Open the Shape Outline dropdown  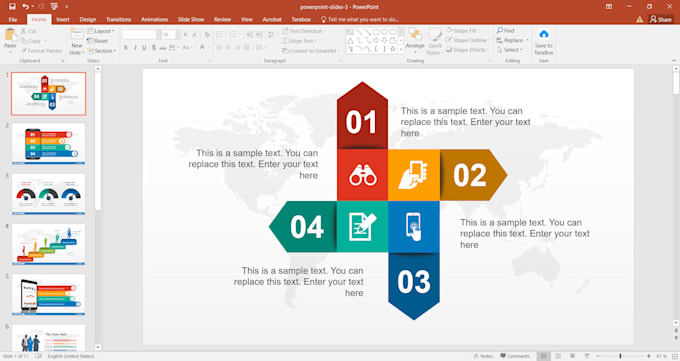click(468, 40)
